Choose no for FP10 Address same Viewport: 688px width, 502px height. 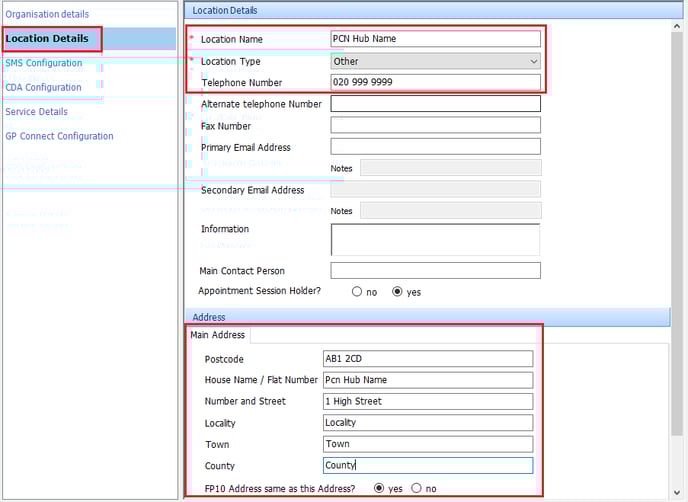(416, 488)
